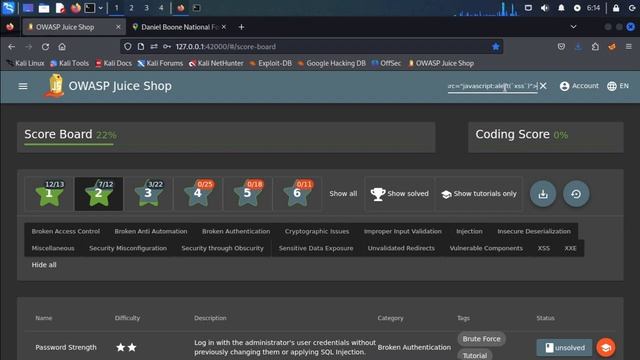Expand the list all tabs dropdown
640x360 pixels.
coord(573,27)
